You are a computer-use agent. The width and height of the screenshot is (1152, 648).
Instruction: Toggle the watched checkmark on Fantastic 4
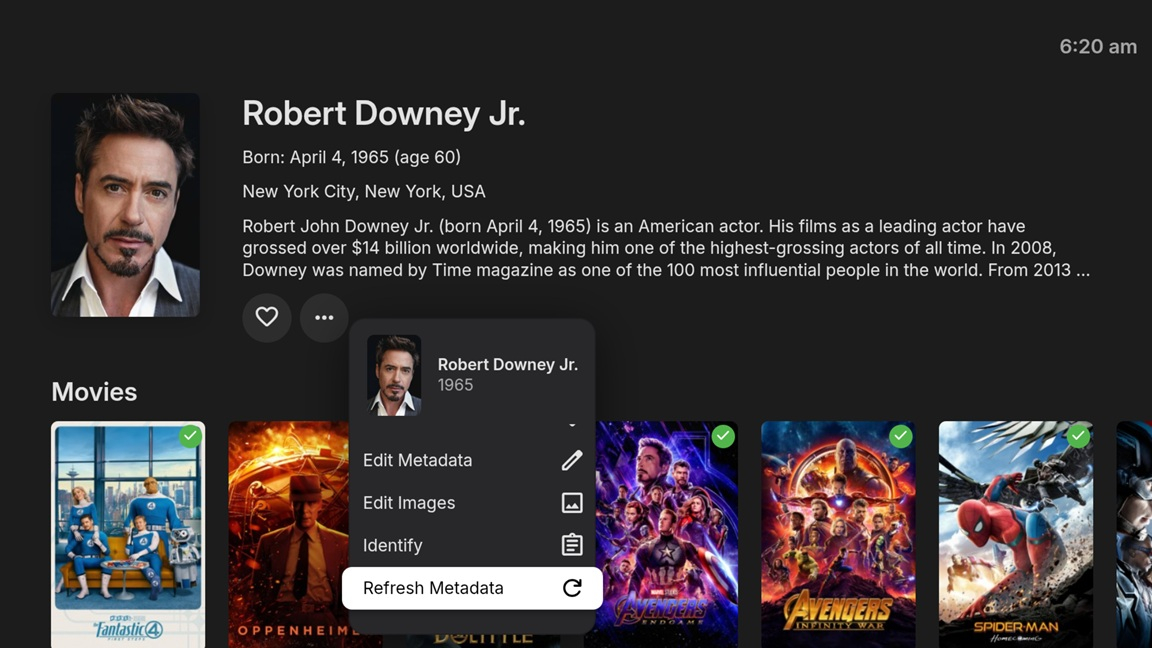click(x=190, y=436)
